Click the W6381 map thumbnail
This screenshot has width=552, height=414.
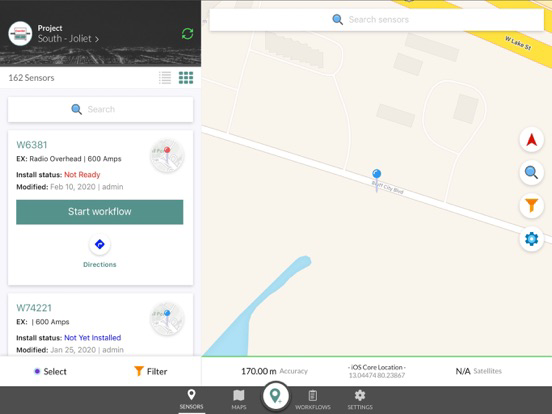[167, 156]
